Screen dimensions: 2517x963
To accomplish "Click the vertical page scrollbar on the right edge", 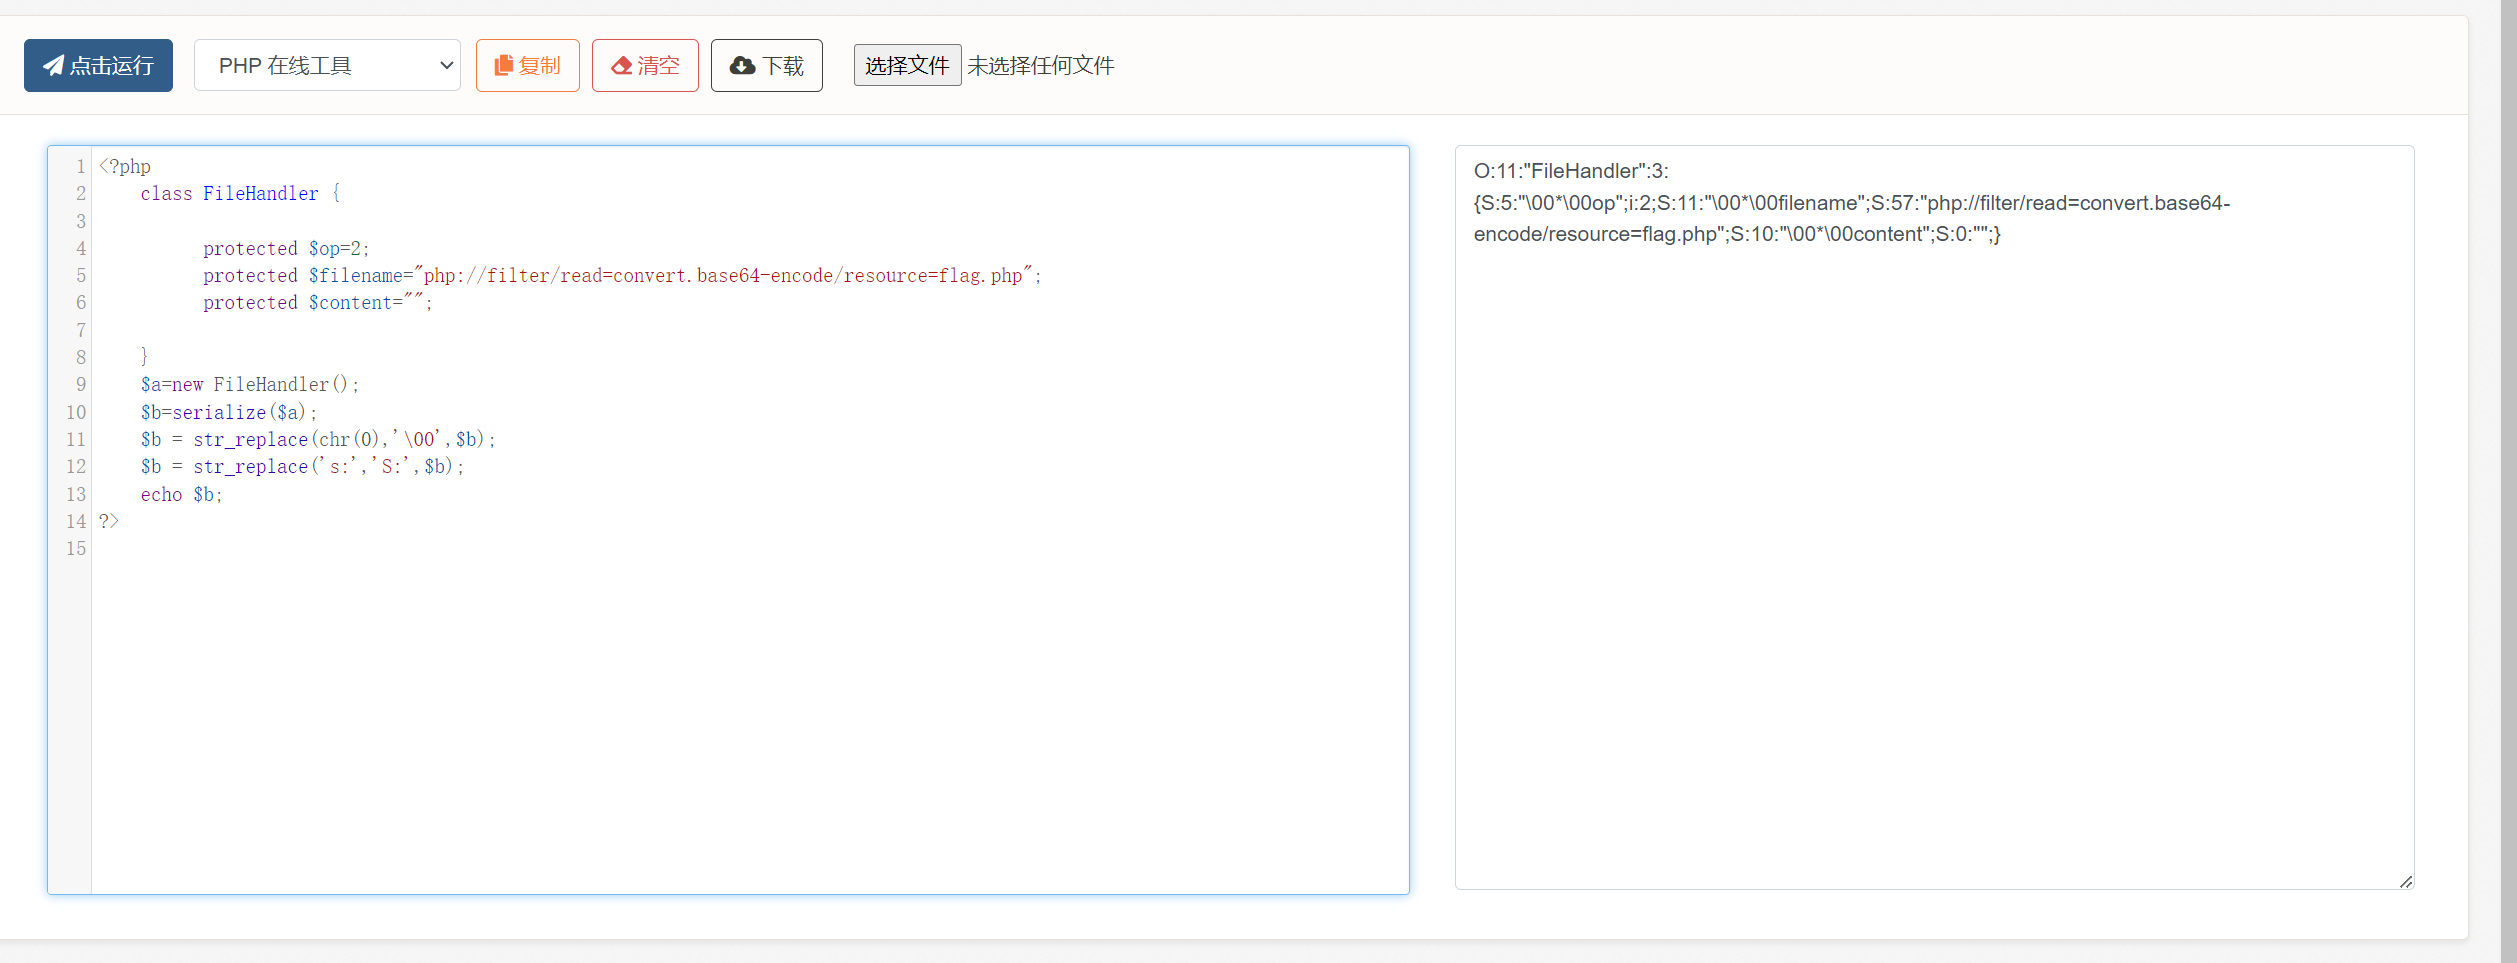I will pos(2509,481).
